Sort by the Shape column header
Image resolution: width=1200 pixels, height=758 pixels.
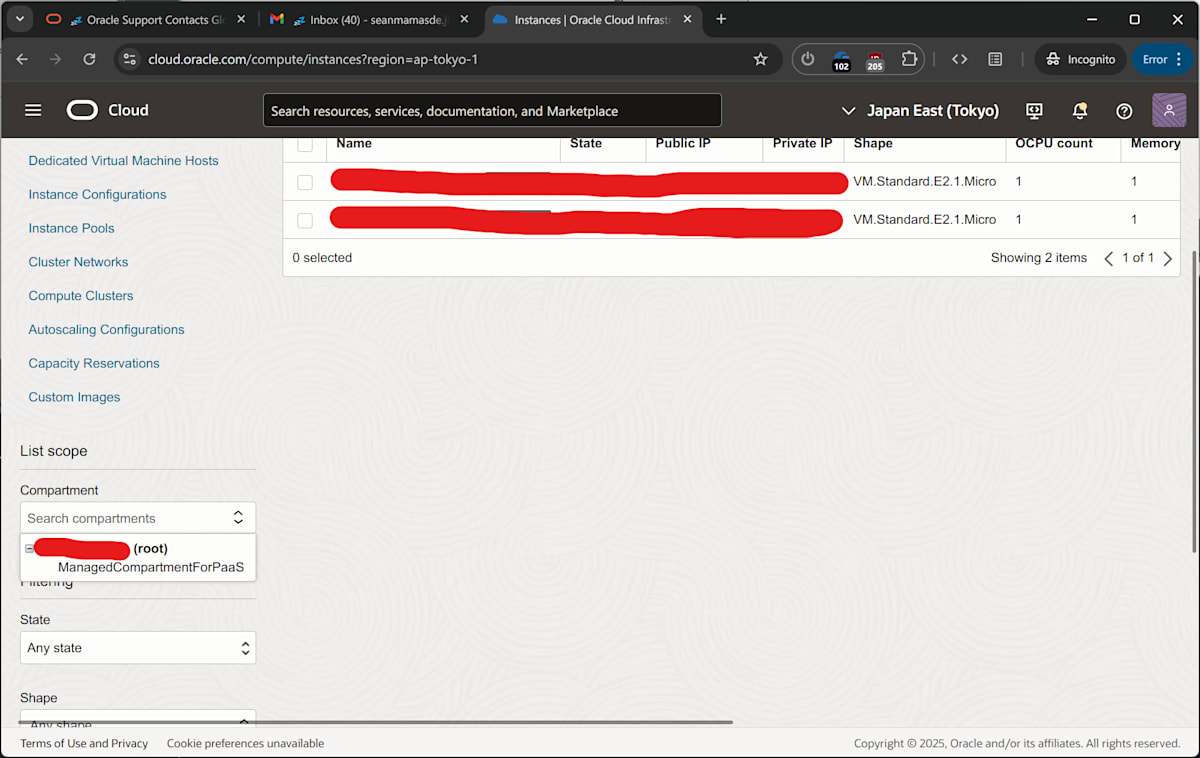(x=873, y=143)
